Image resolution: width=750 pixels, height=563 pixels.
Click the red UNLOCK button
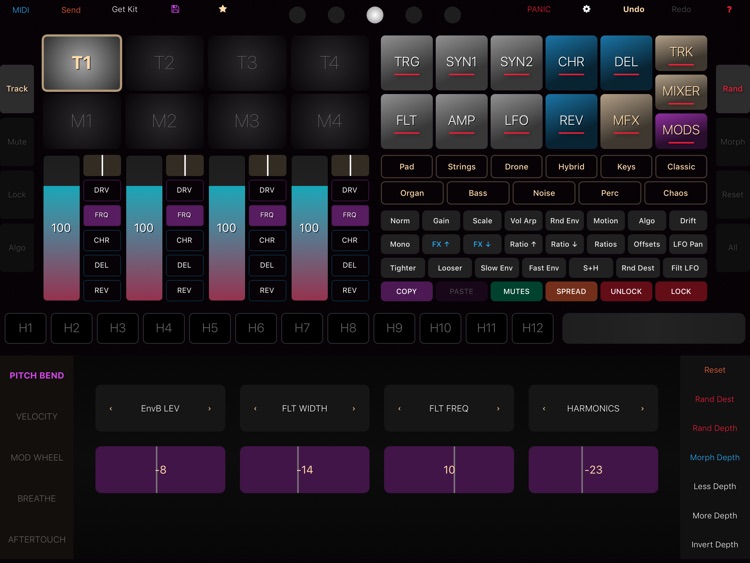(x=626, y=291)
